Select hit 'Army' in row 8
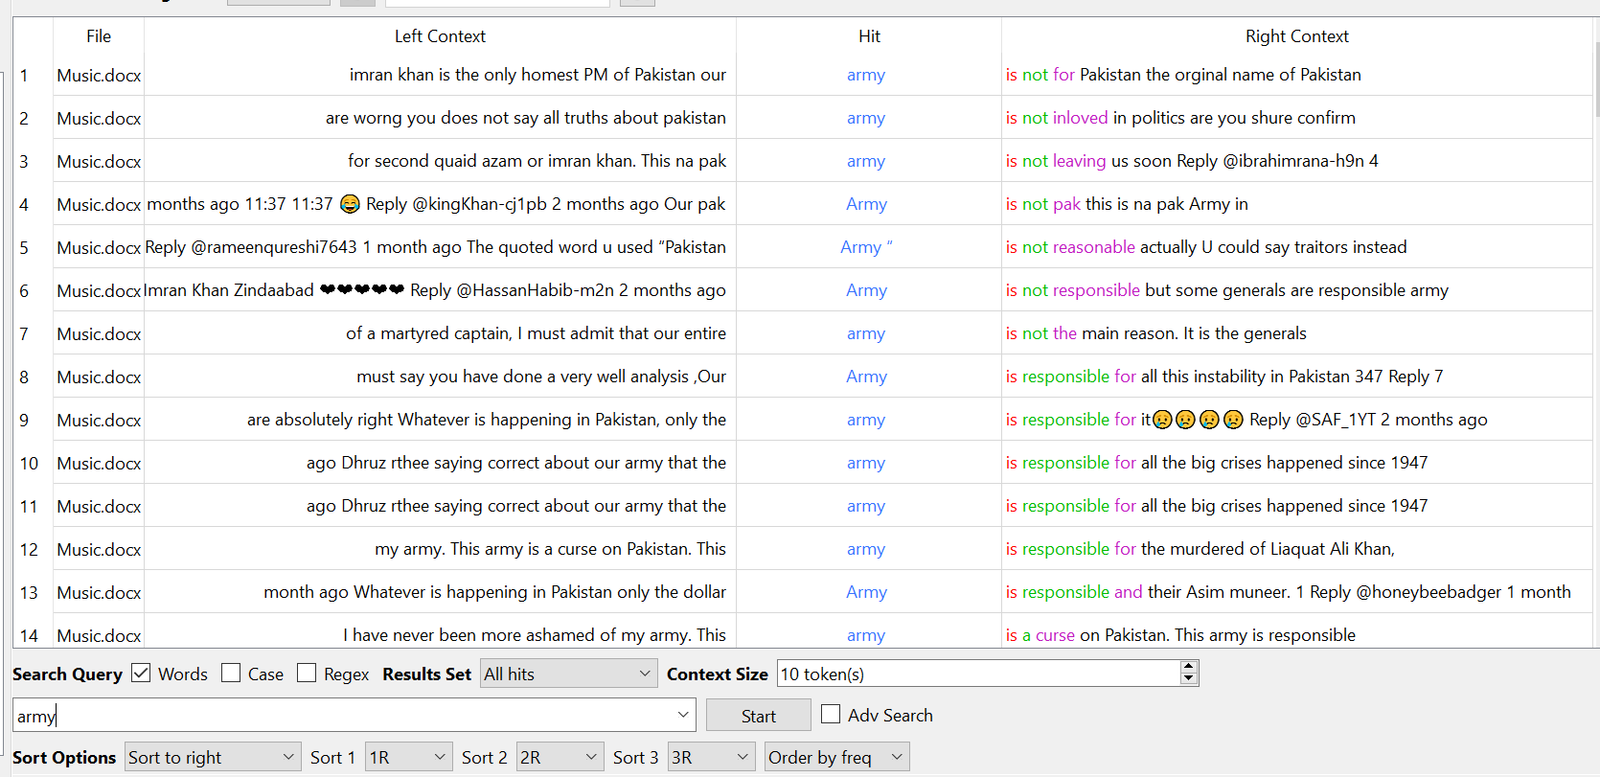This screenshot has height=777, width=1600. click(866, 376)
